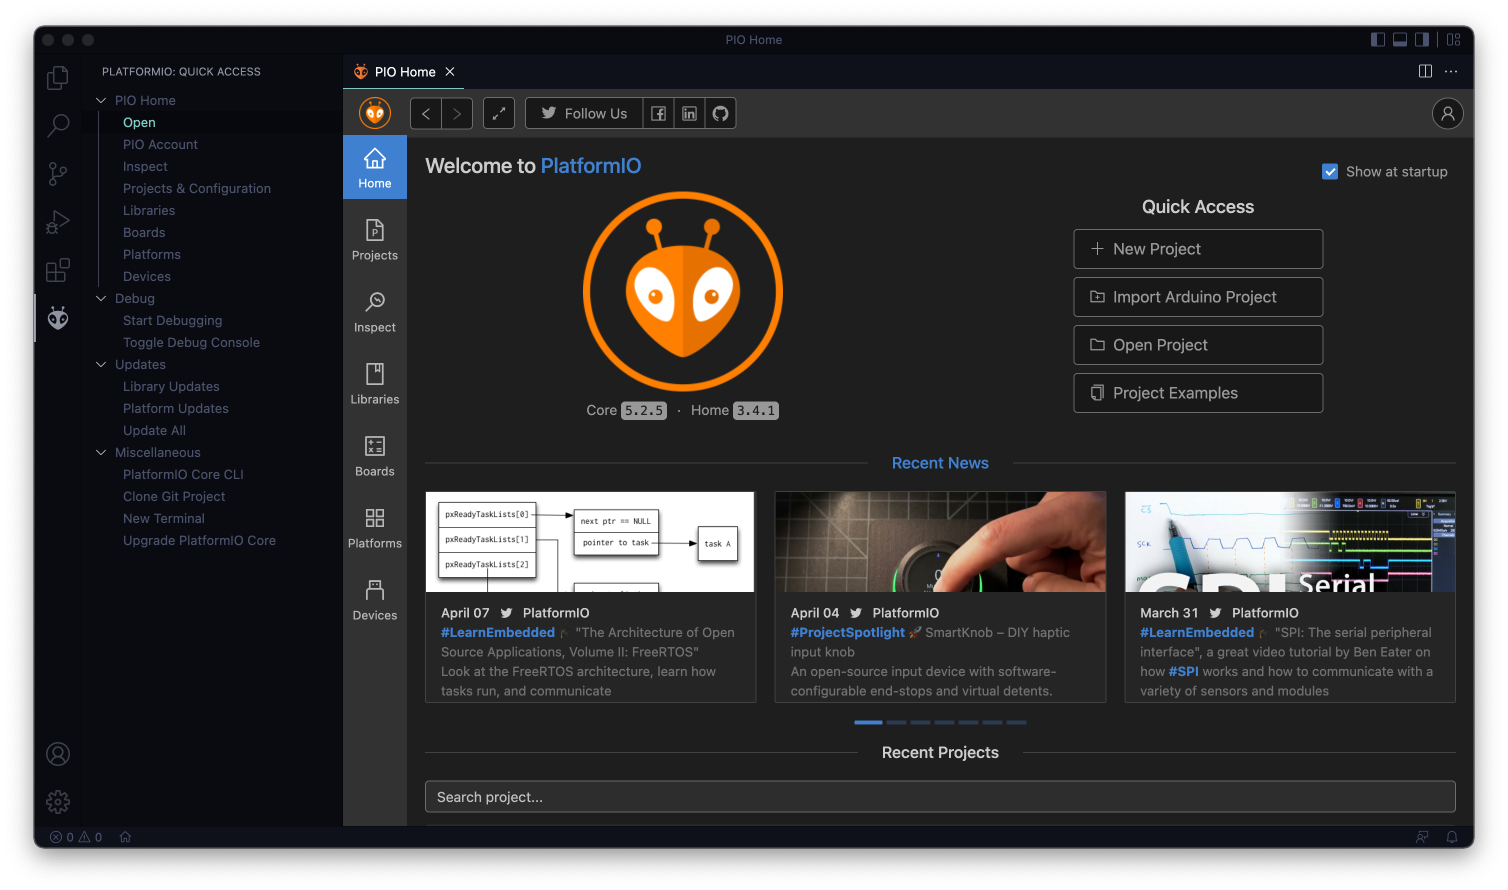Uncheck Show at startup checkbox

tap(1330, 172)
